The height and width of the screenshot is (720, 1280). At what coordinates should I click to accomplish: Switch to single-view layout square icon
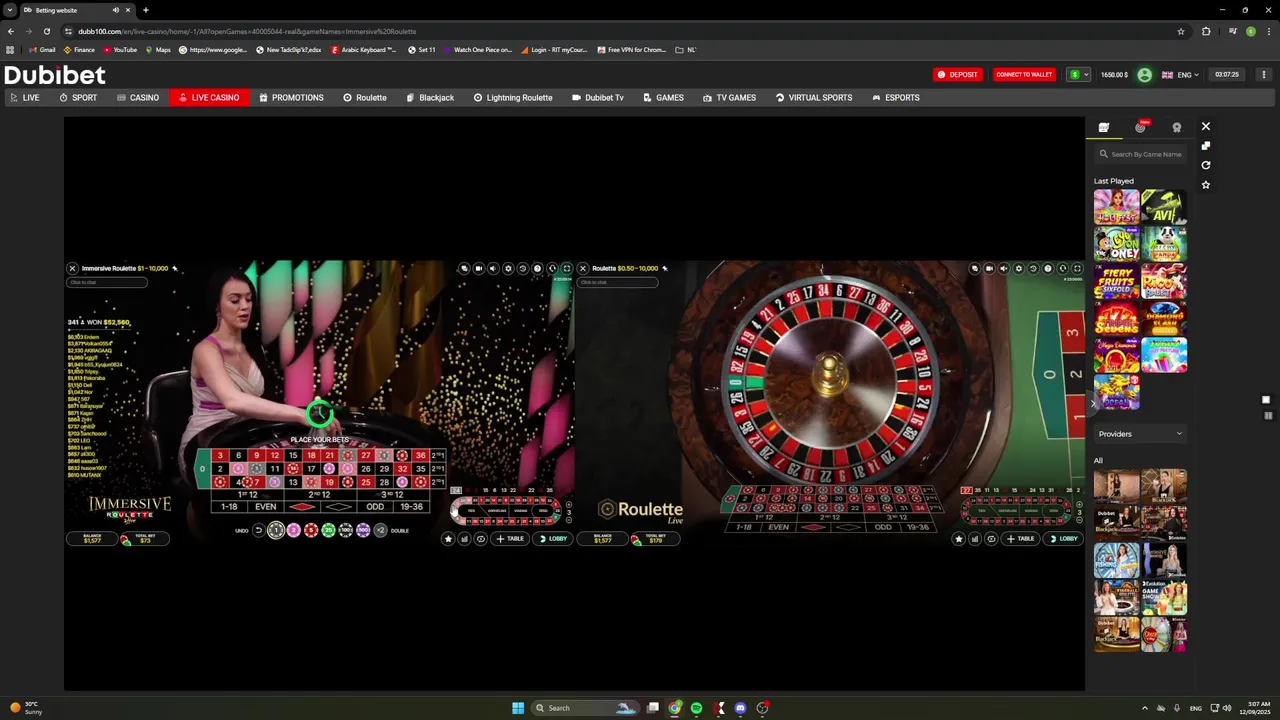pyautogui.click(x=1266, y=400)
